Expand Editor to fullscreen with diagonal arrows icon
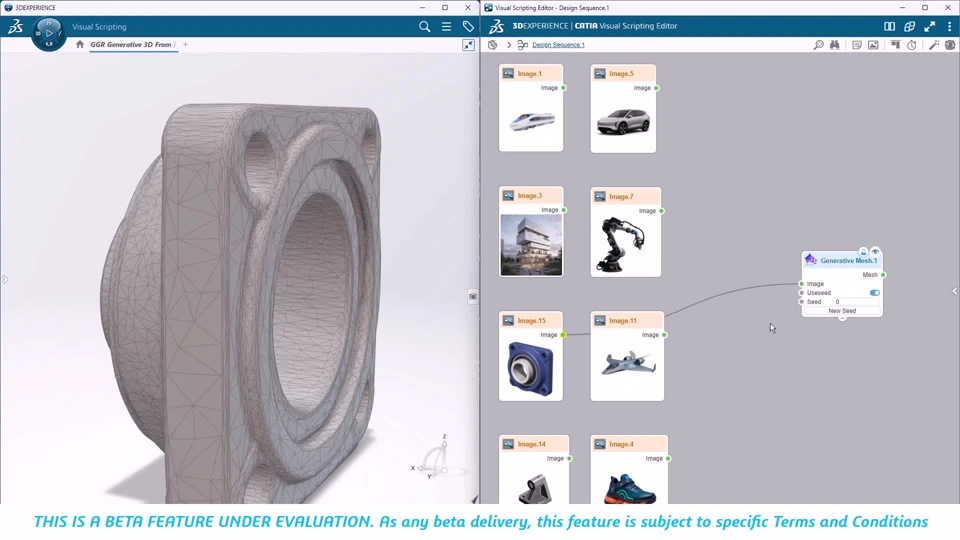Image resolution: width=960 pixels, height=540 pixels. click(x=930, y=26)
